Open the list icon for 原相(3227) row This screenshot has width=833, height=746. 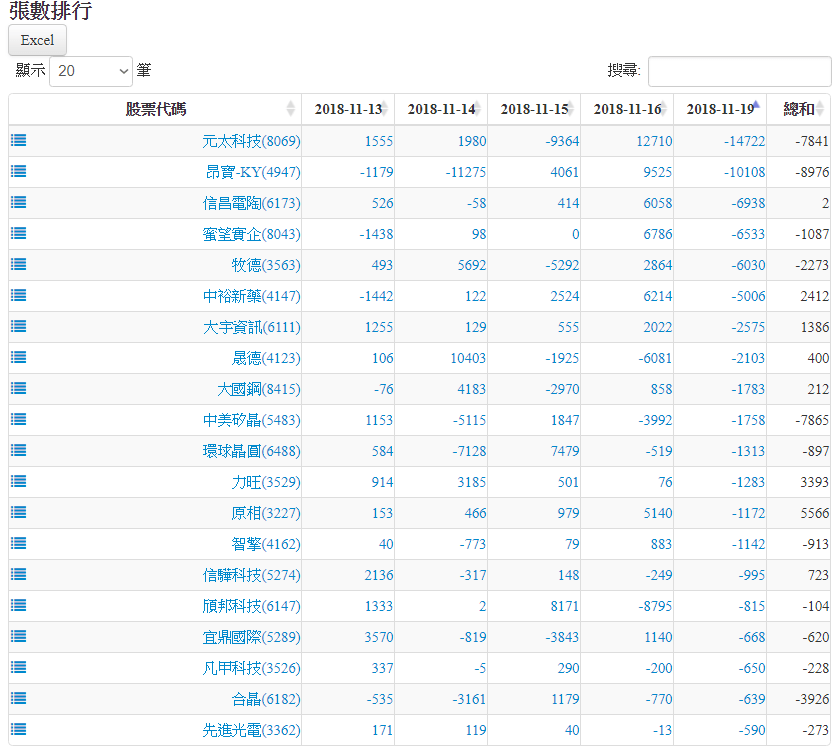point(18,513)
